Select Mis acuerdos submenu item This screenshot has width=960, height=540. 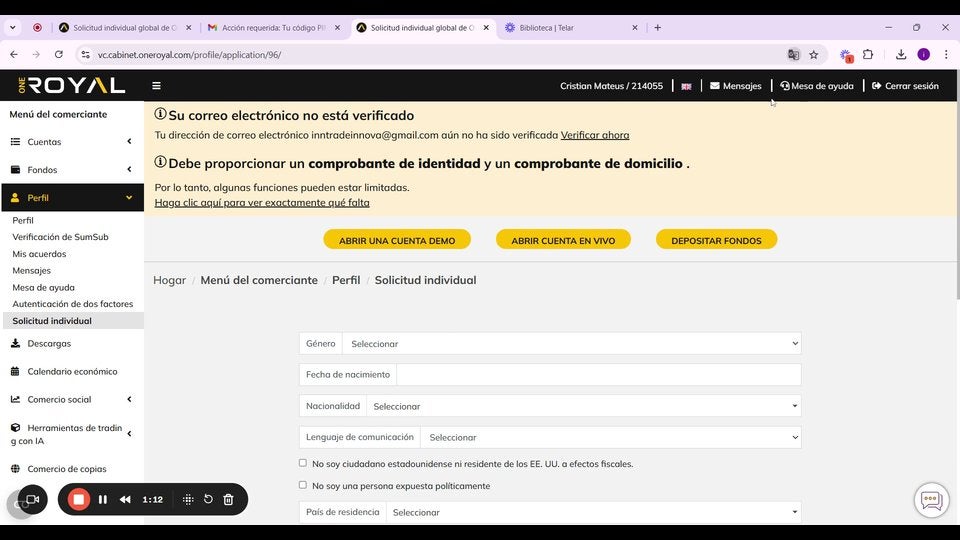tap(39, 253)
